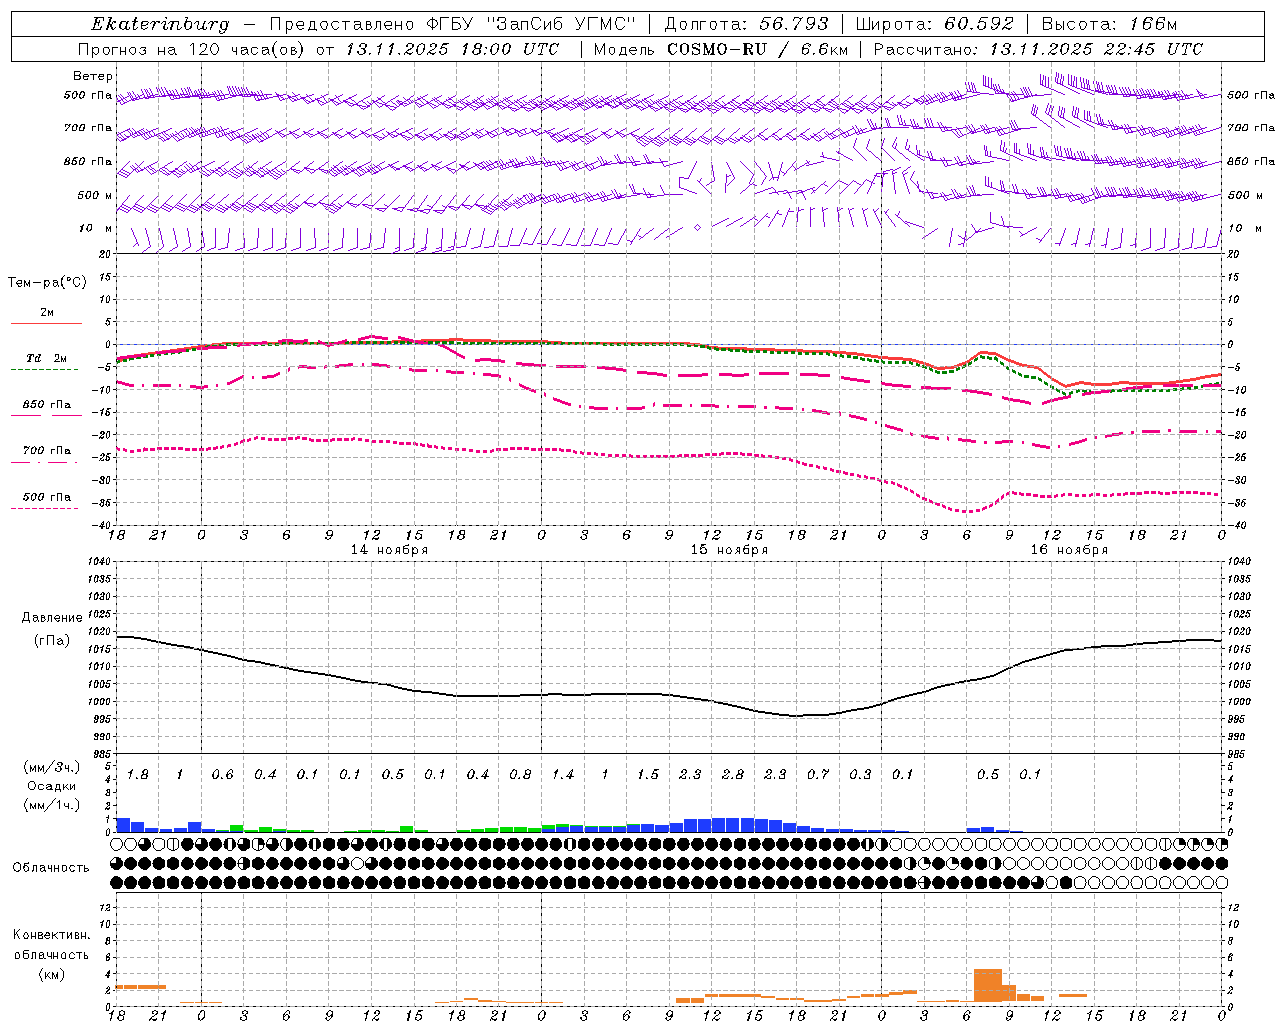This screenshot has height=1024, width=1280.
Task: Click the 0.3 precipitation total
Action: (860, 775)
